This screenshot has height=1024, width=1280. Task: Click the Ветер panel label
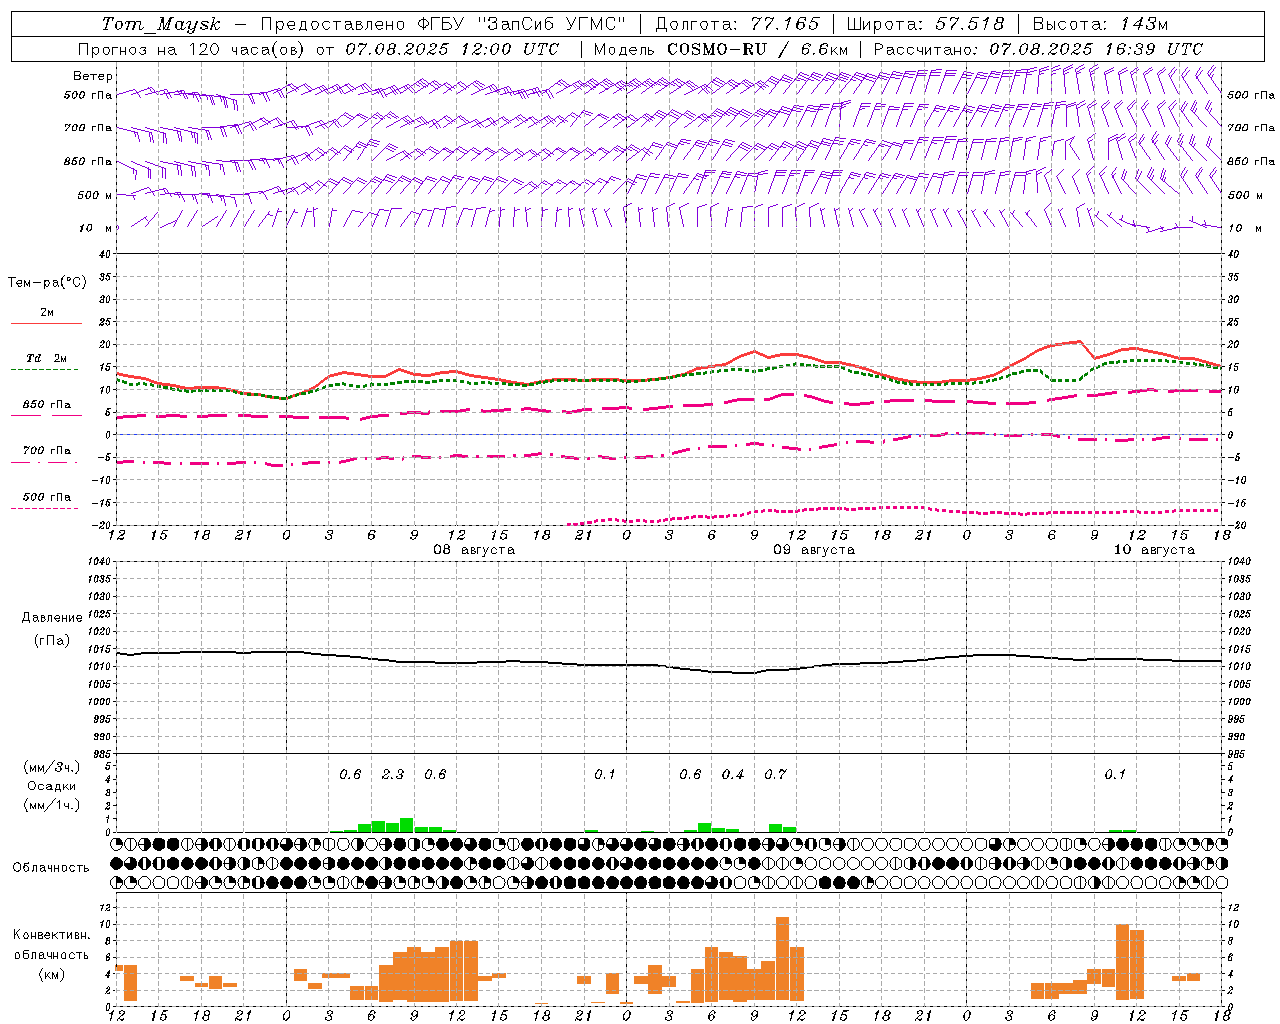pos(93,76)
